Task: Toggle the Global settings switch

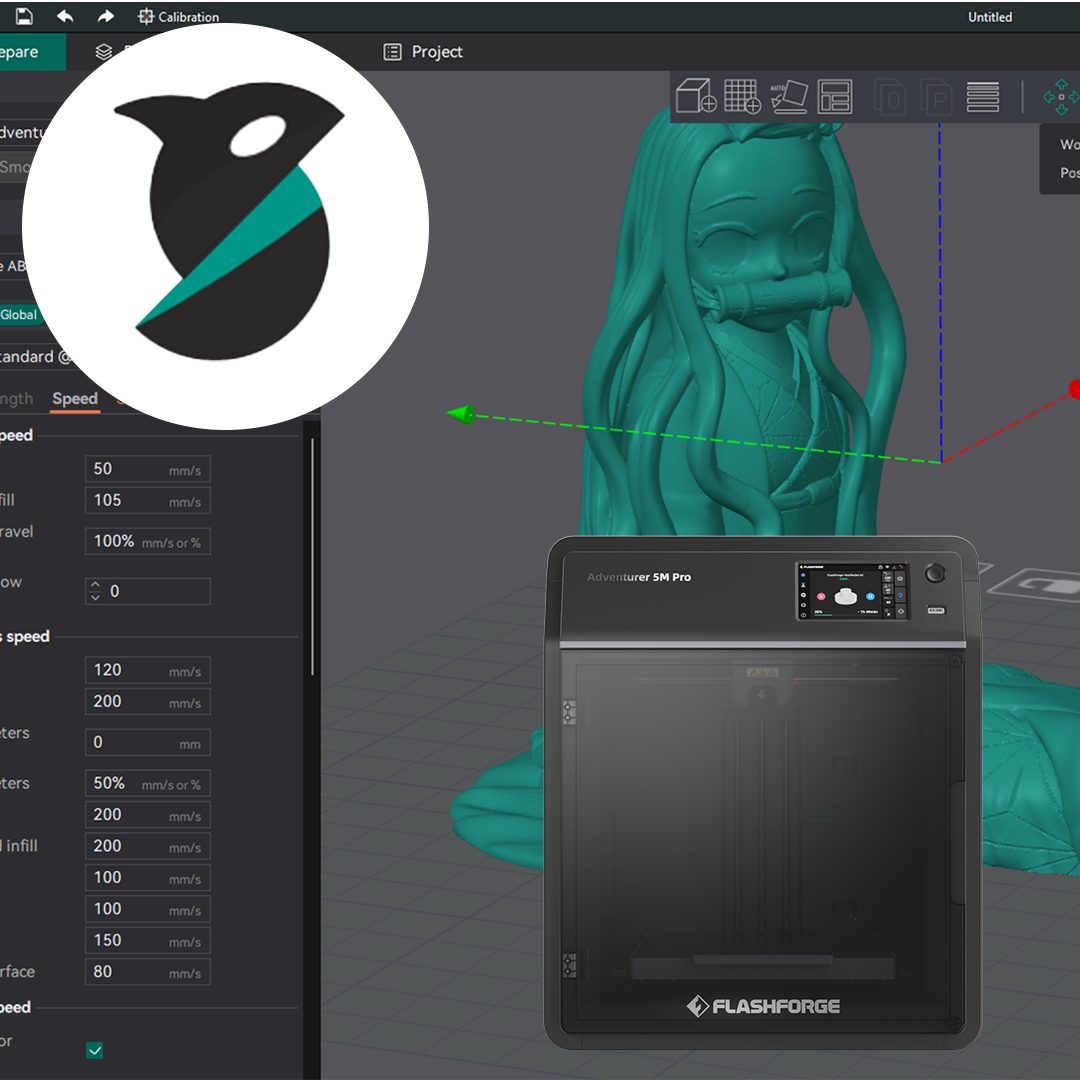Action: [19, 315]
